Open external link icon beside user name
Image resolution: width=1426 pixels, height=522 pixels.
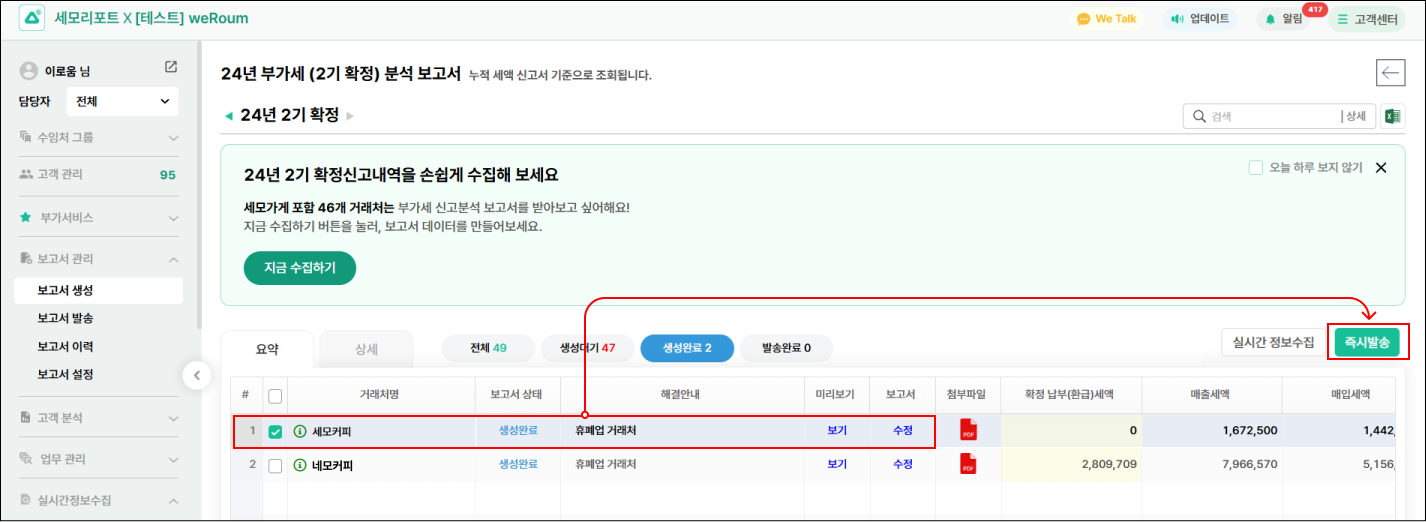[171, 67]
